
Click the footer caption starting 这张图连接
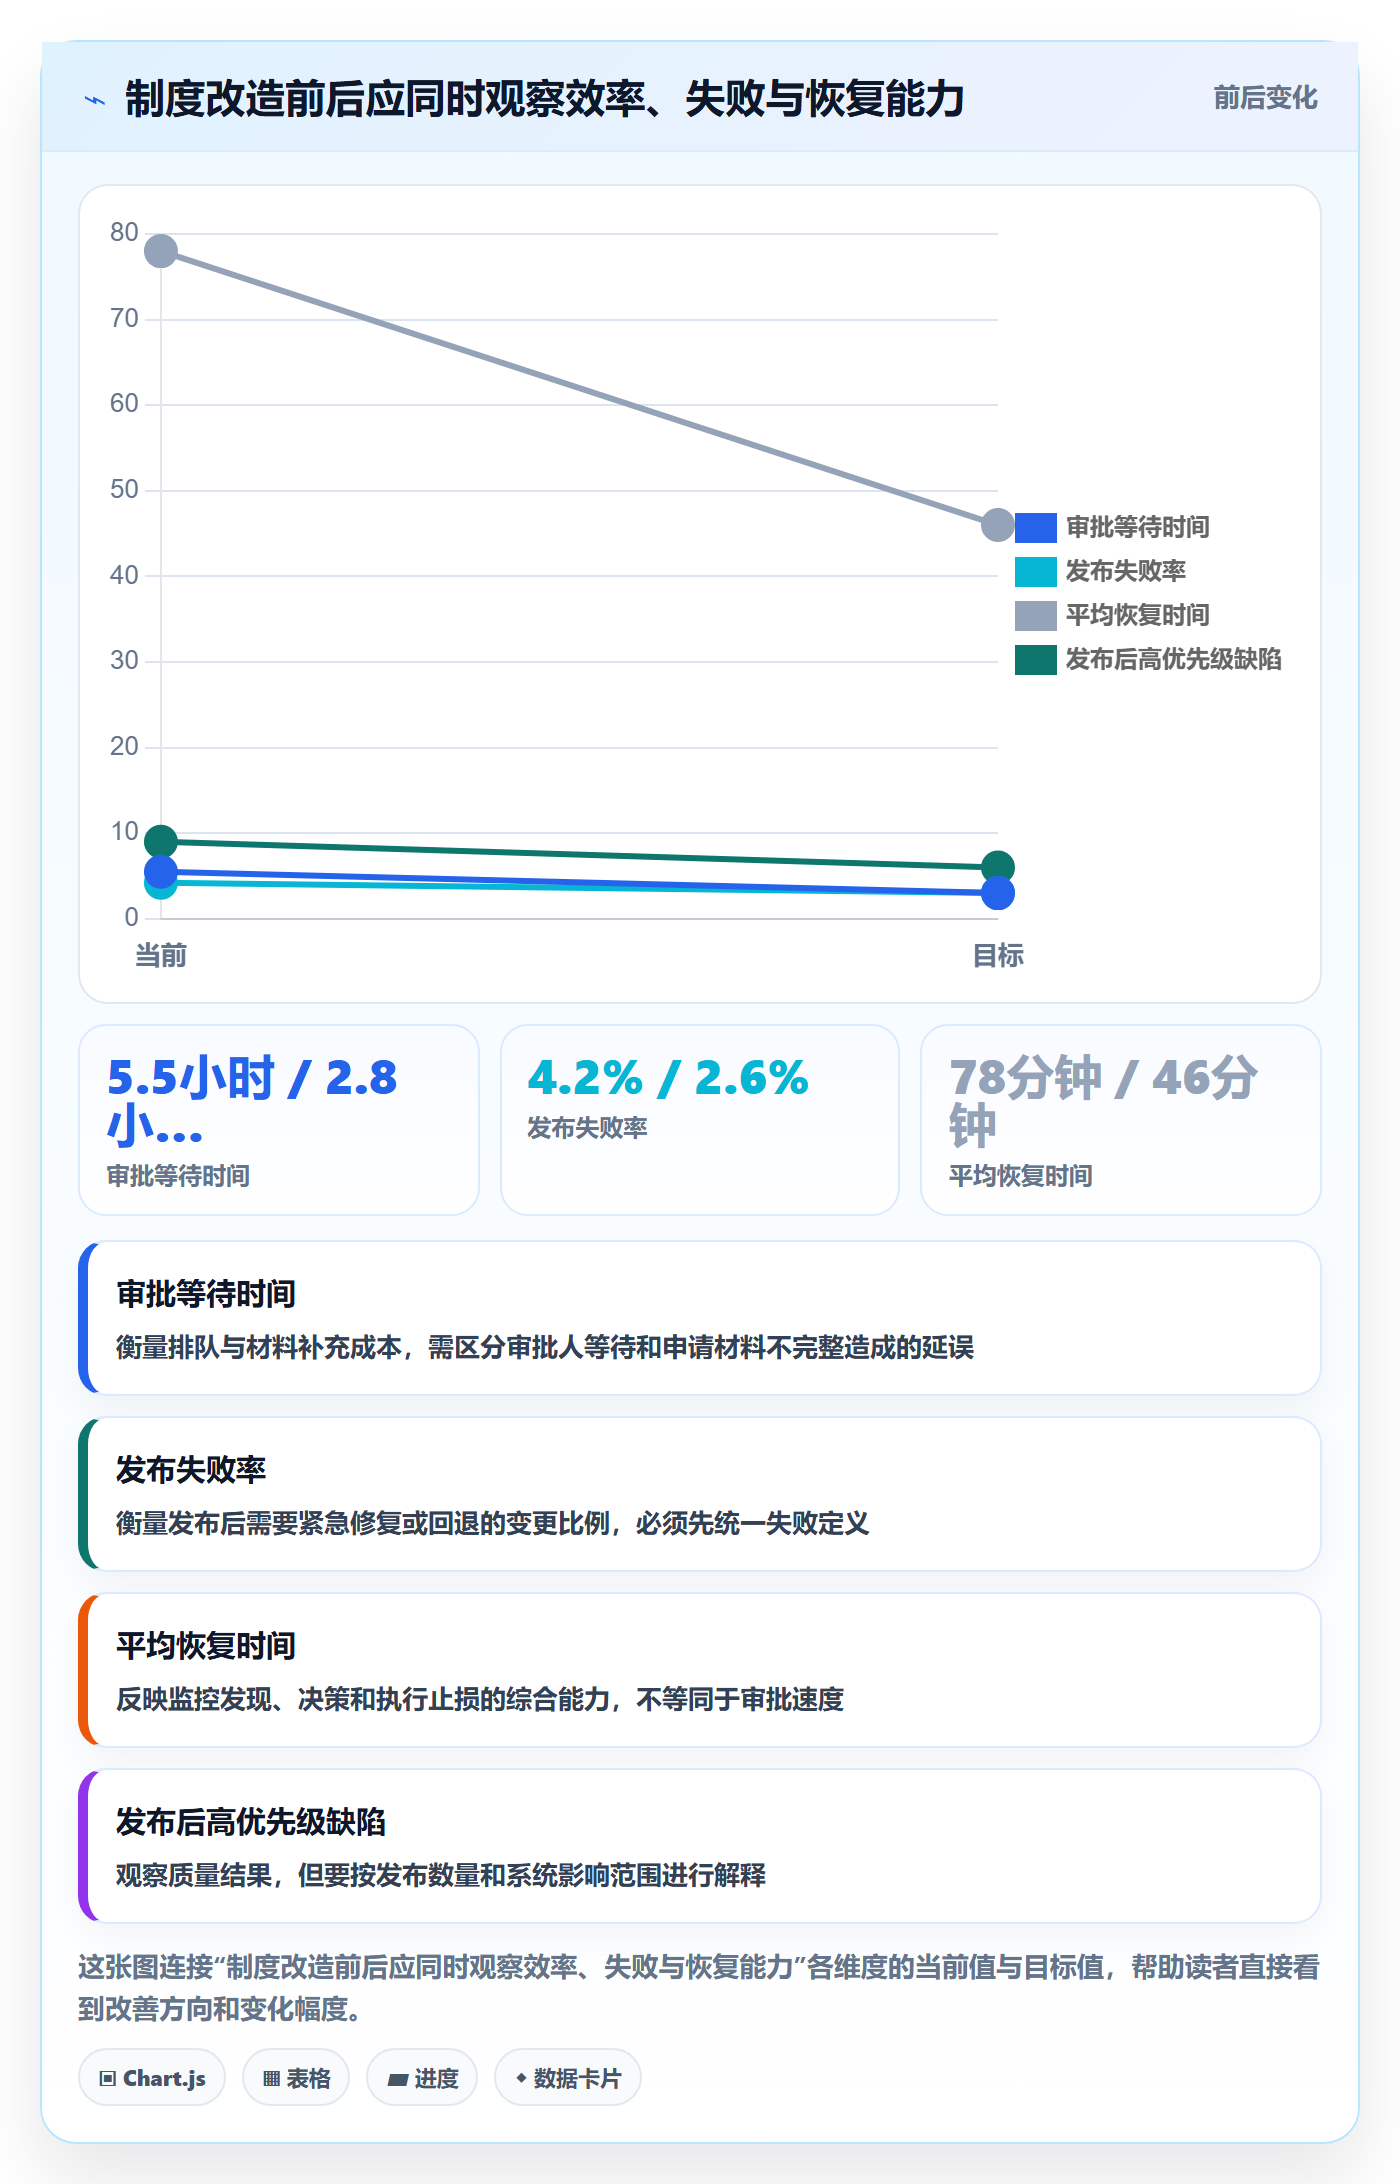[699, 1988]
